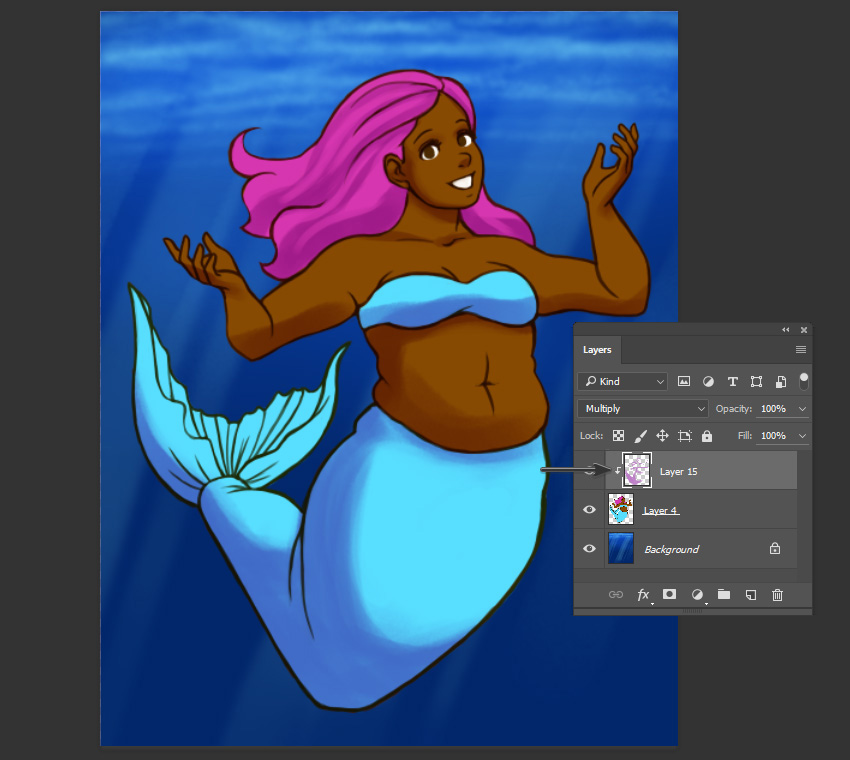This screenshot has height=760, width=850.
Task: Open the fx layer style menu
Action: click(643, 595)
